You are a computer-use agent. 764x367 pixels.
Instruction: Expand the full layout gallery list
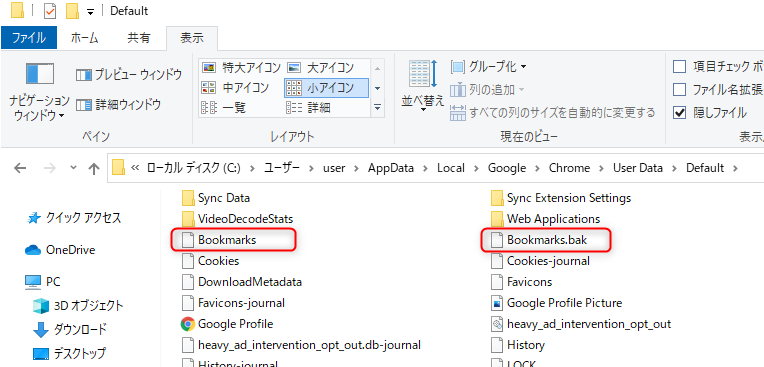pos(378,107)
